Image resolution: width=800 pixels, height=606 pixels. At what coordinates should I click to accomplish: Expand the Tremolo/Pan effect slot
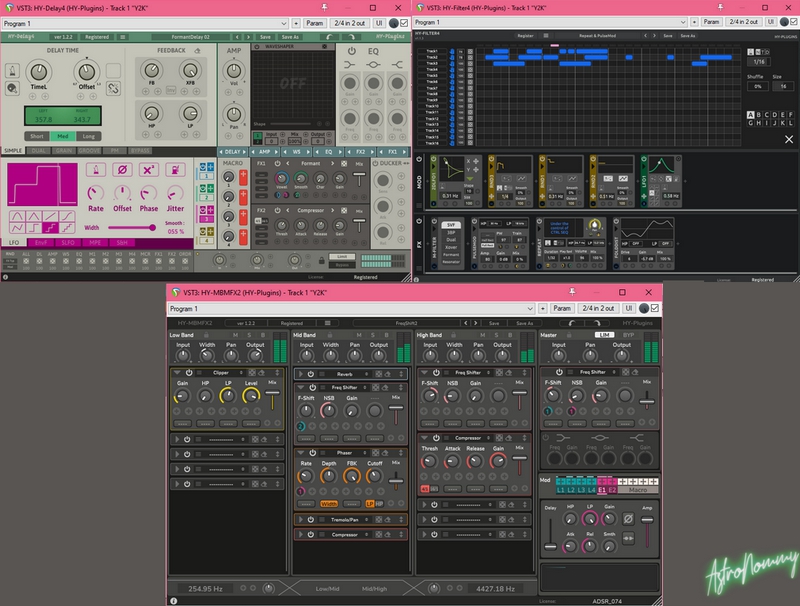(299, 519)
